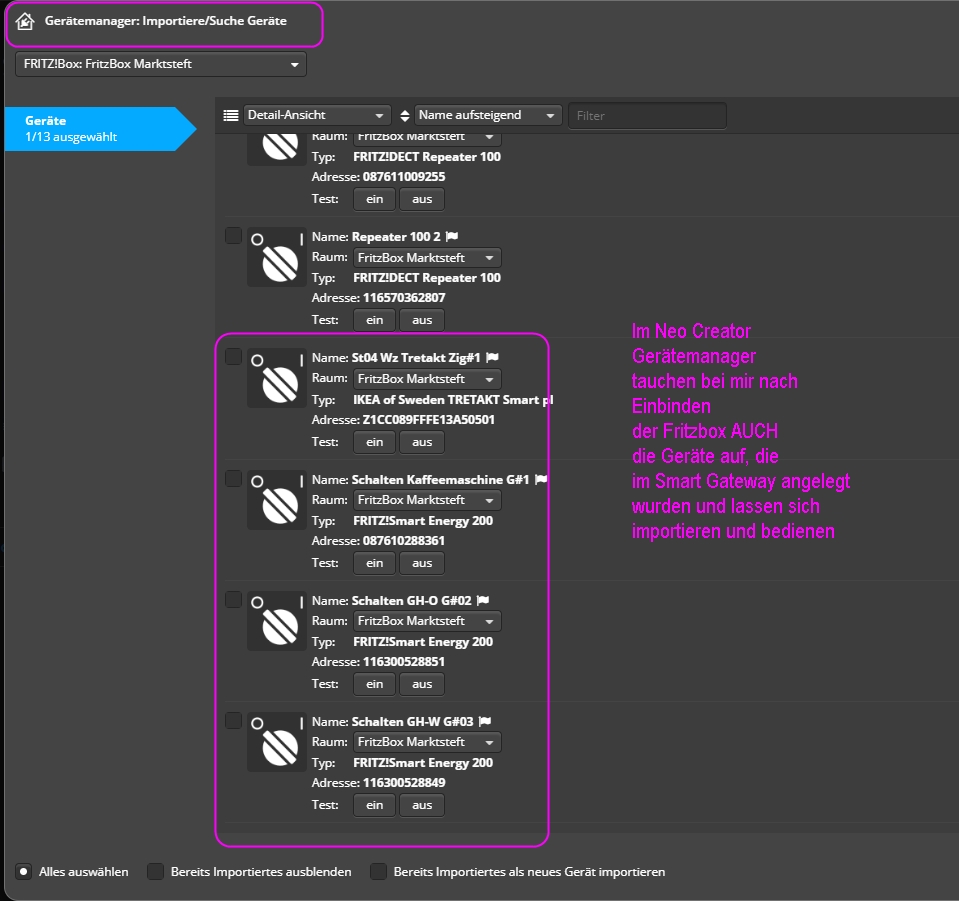Check the box for St04 Wz Tretakt Zig#1
The width and height of the screenshot is (959, 901).
click(234, 357)
